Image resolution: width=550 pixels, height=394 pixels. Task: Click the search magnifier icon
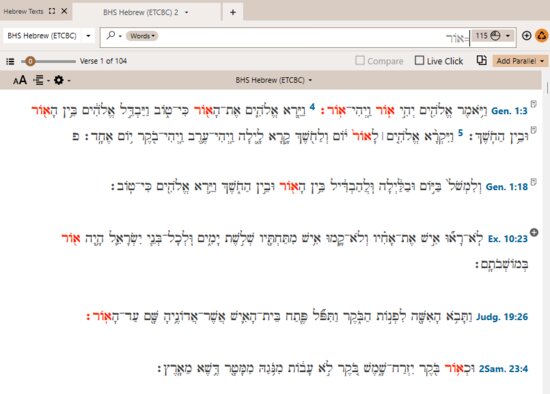pos(110,35)
